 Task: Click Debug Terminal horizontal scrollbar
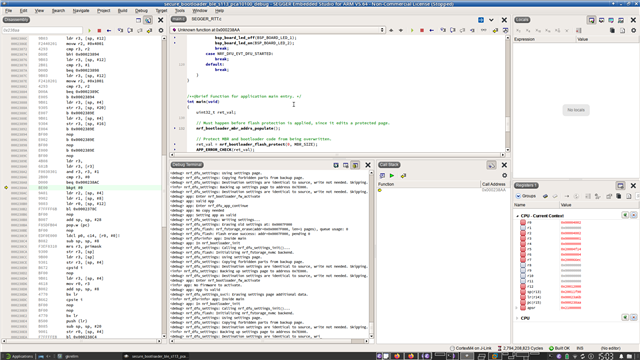pos(269,341)
